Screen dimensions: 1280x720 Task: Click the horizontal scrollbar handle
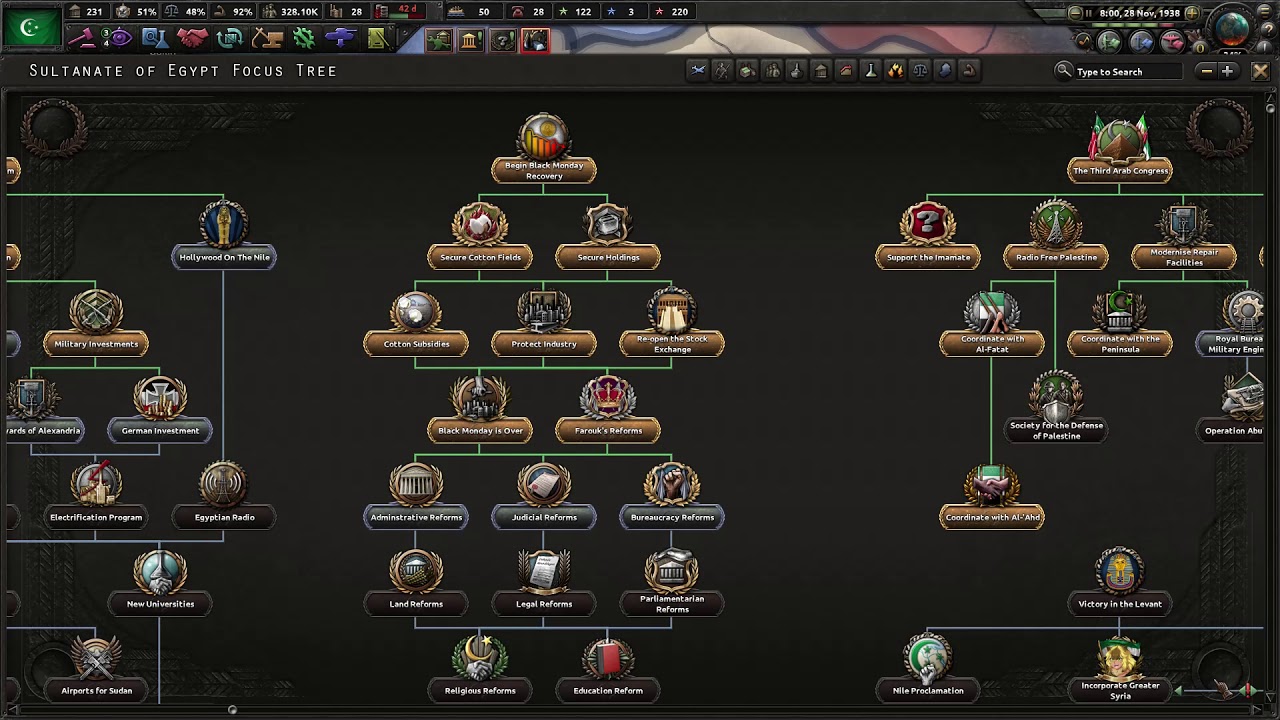[232, 710]
